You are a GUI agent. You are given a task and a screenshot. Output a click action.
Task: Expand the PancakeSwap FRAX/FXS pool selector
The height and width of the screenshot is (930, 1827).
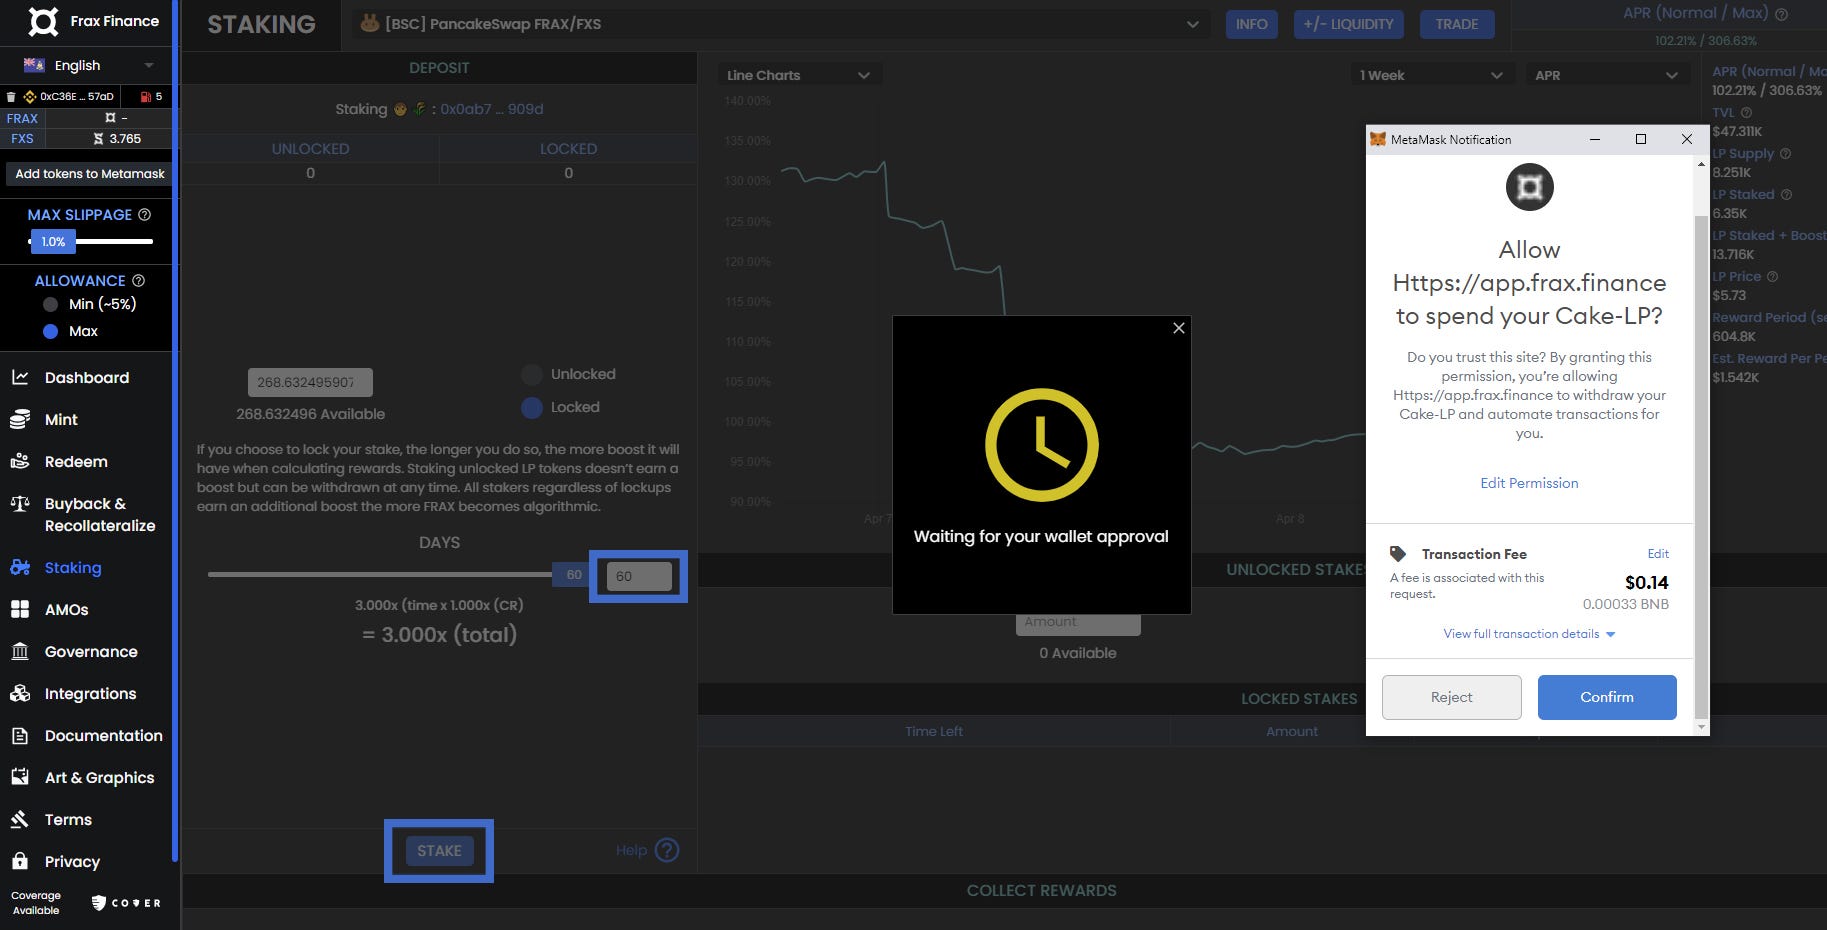pos(779,24)
